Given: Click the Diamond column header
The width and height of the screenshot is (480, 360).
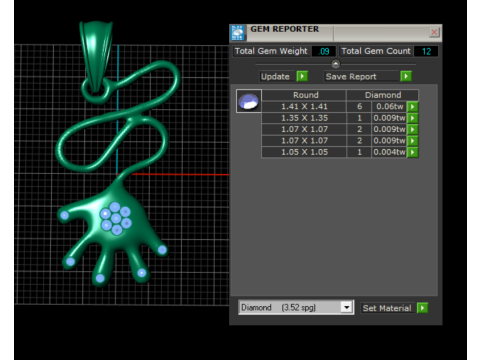Looking at the screenshot, I should (x=383, y=95).
